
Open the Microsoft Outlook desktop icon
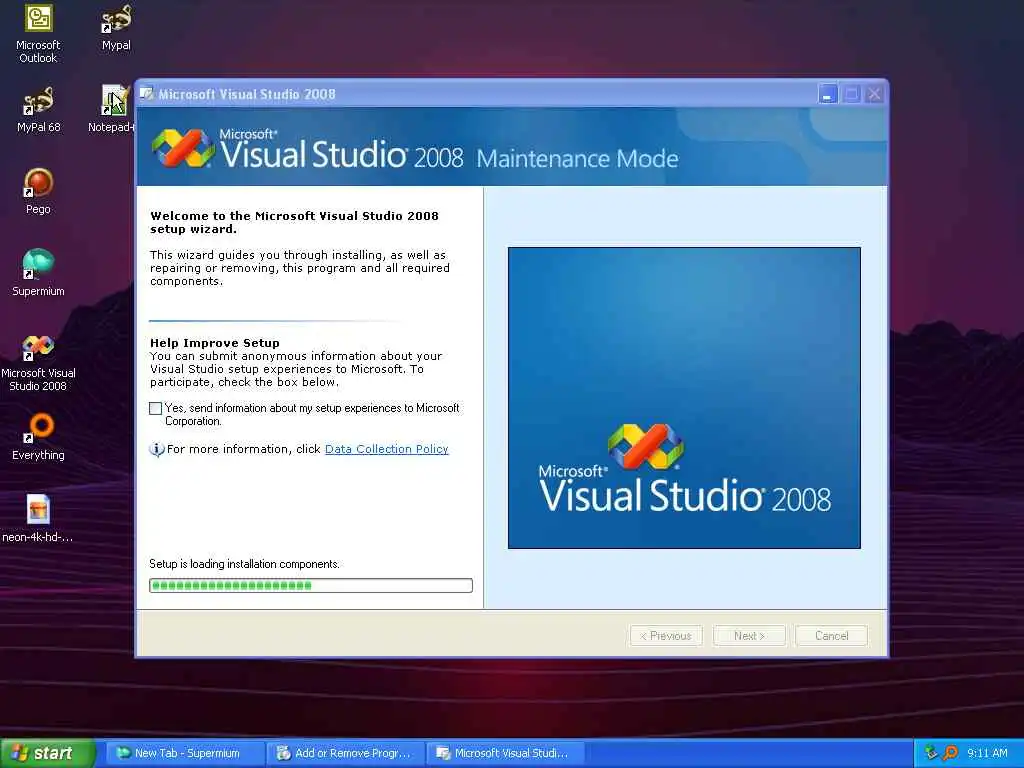click(38, 33)
